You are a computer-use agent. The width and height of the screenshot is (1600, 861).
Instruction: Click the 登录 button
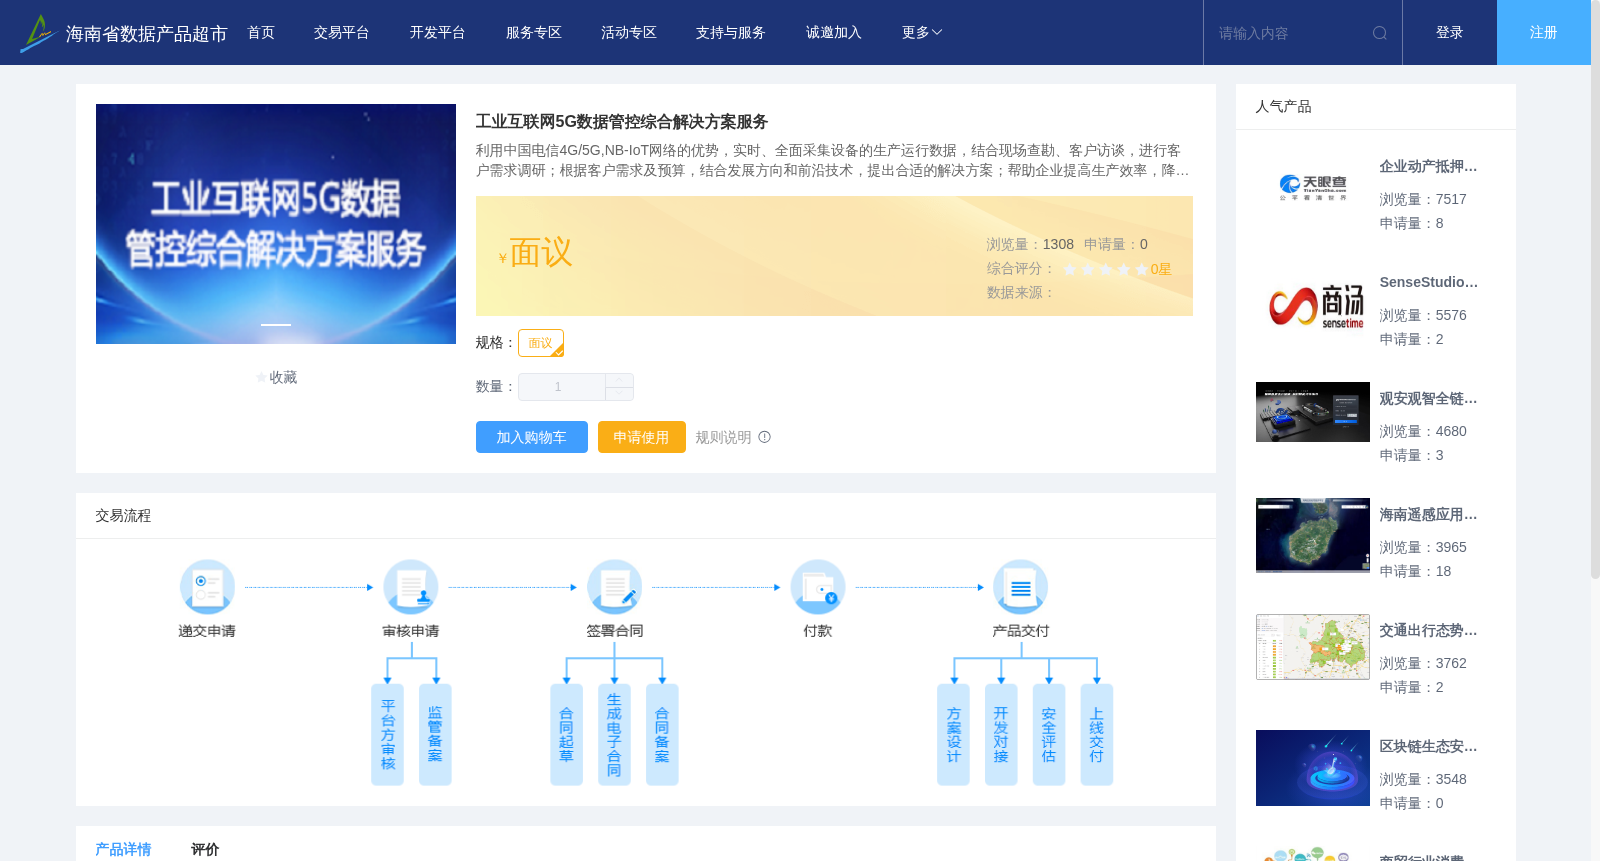pos(1450,33)
